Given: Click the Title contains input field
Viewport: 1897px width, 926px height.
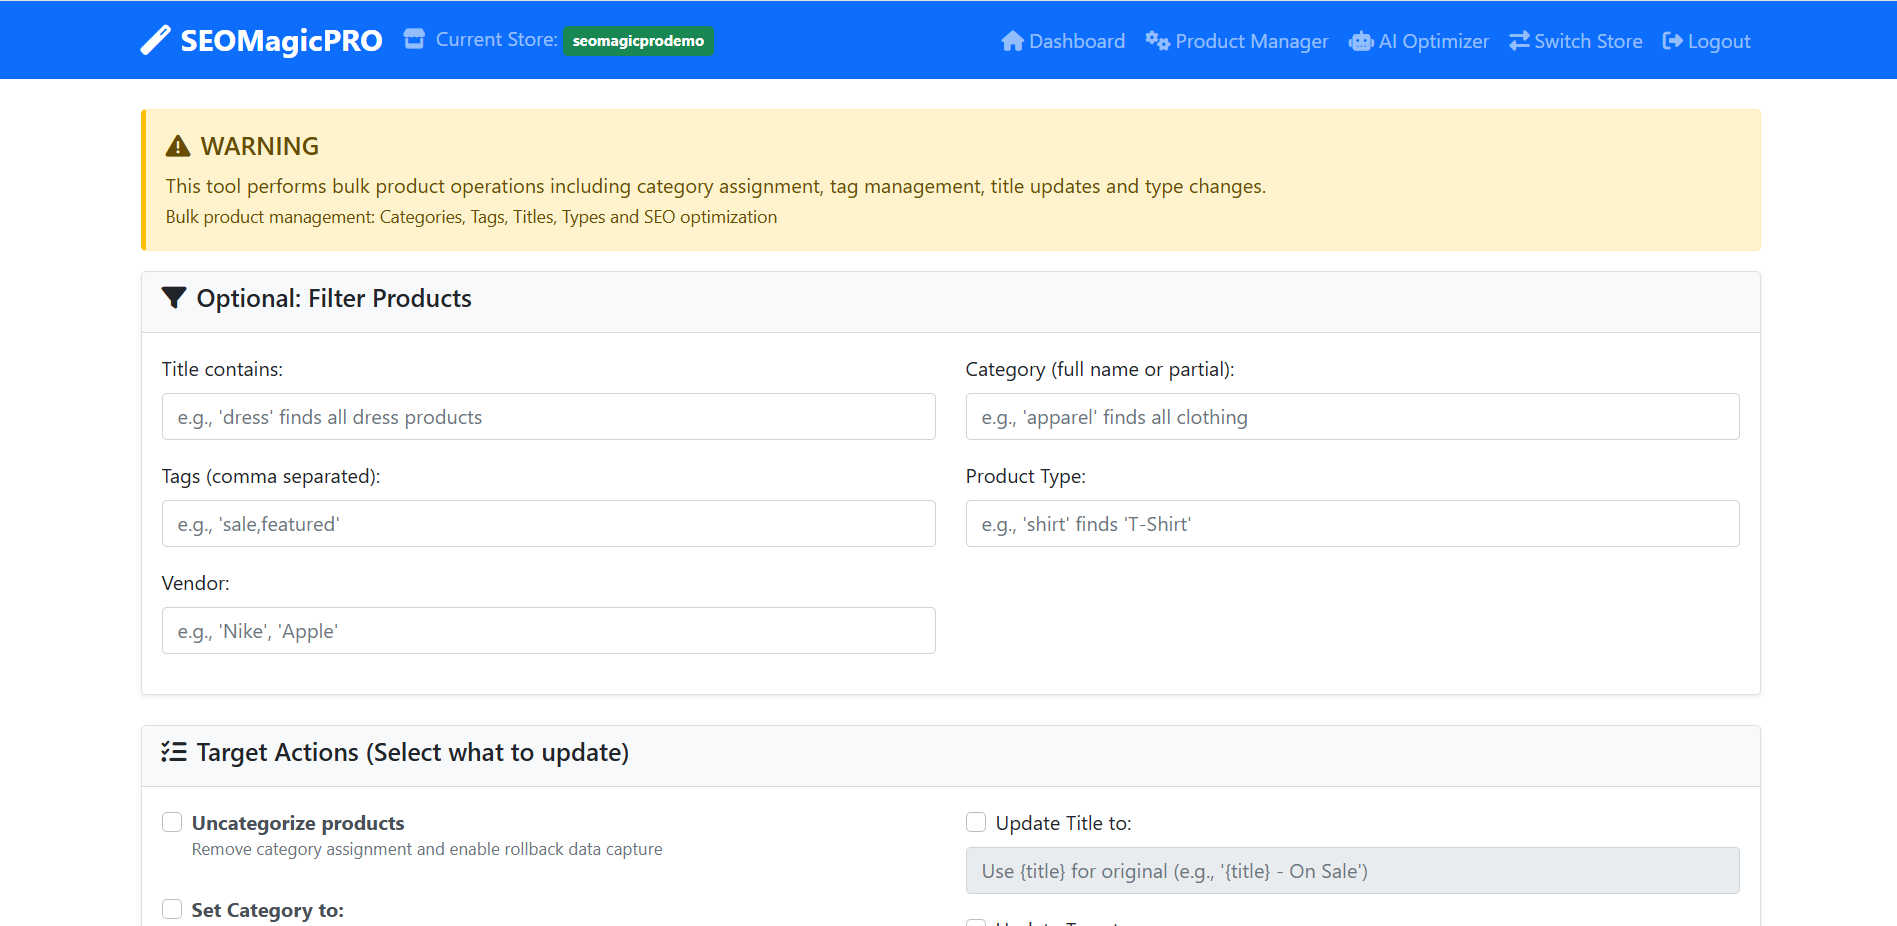Looking at the screenshot, I should coord(548,416).
